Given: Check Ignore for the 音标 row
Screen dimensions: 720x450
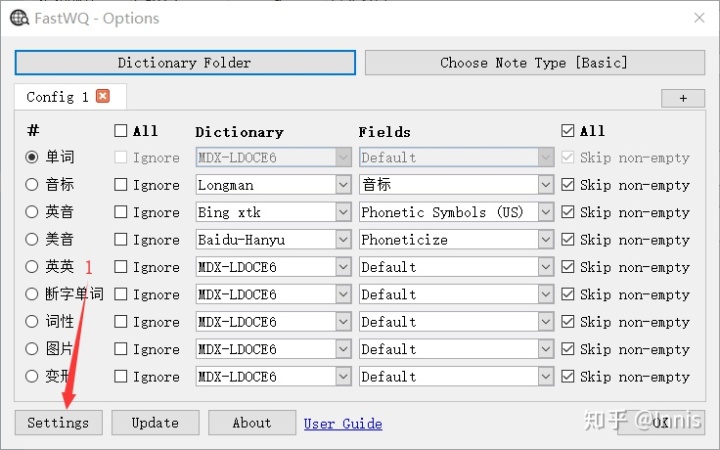Looking at the screenshot, I should (x=120, y=185).
